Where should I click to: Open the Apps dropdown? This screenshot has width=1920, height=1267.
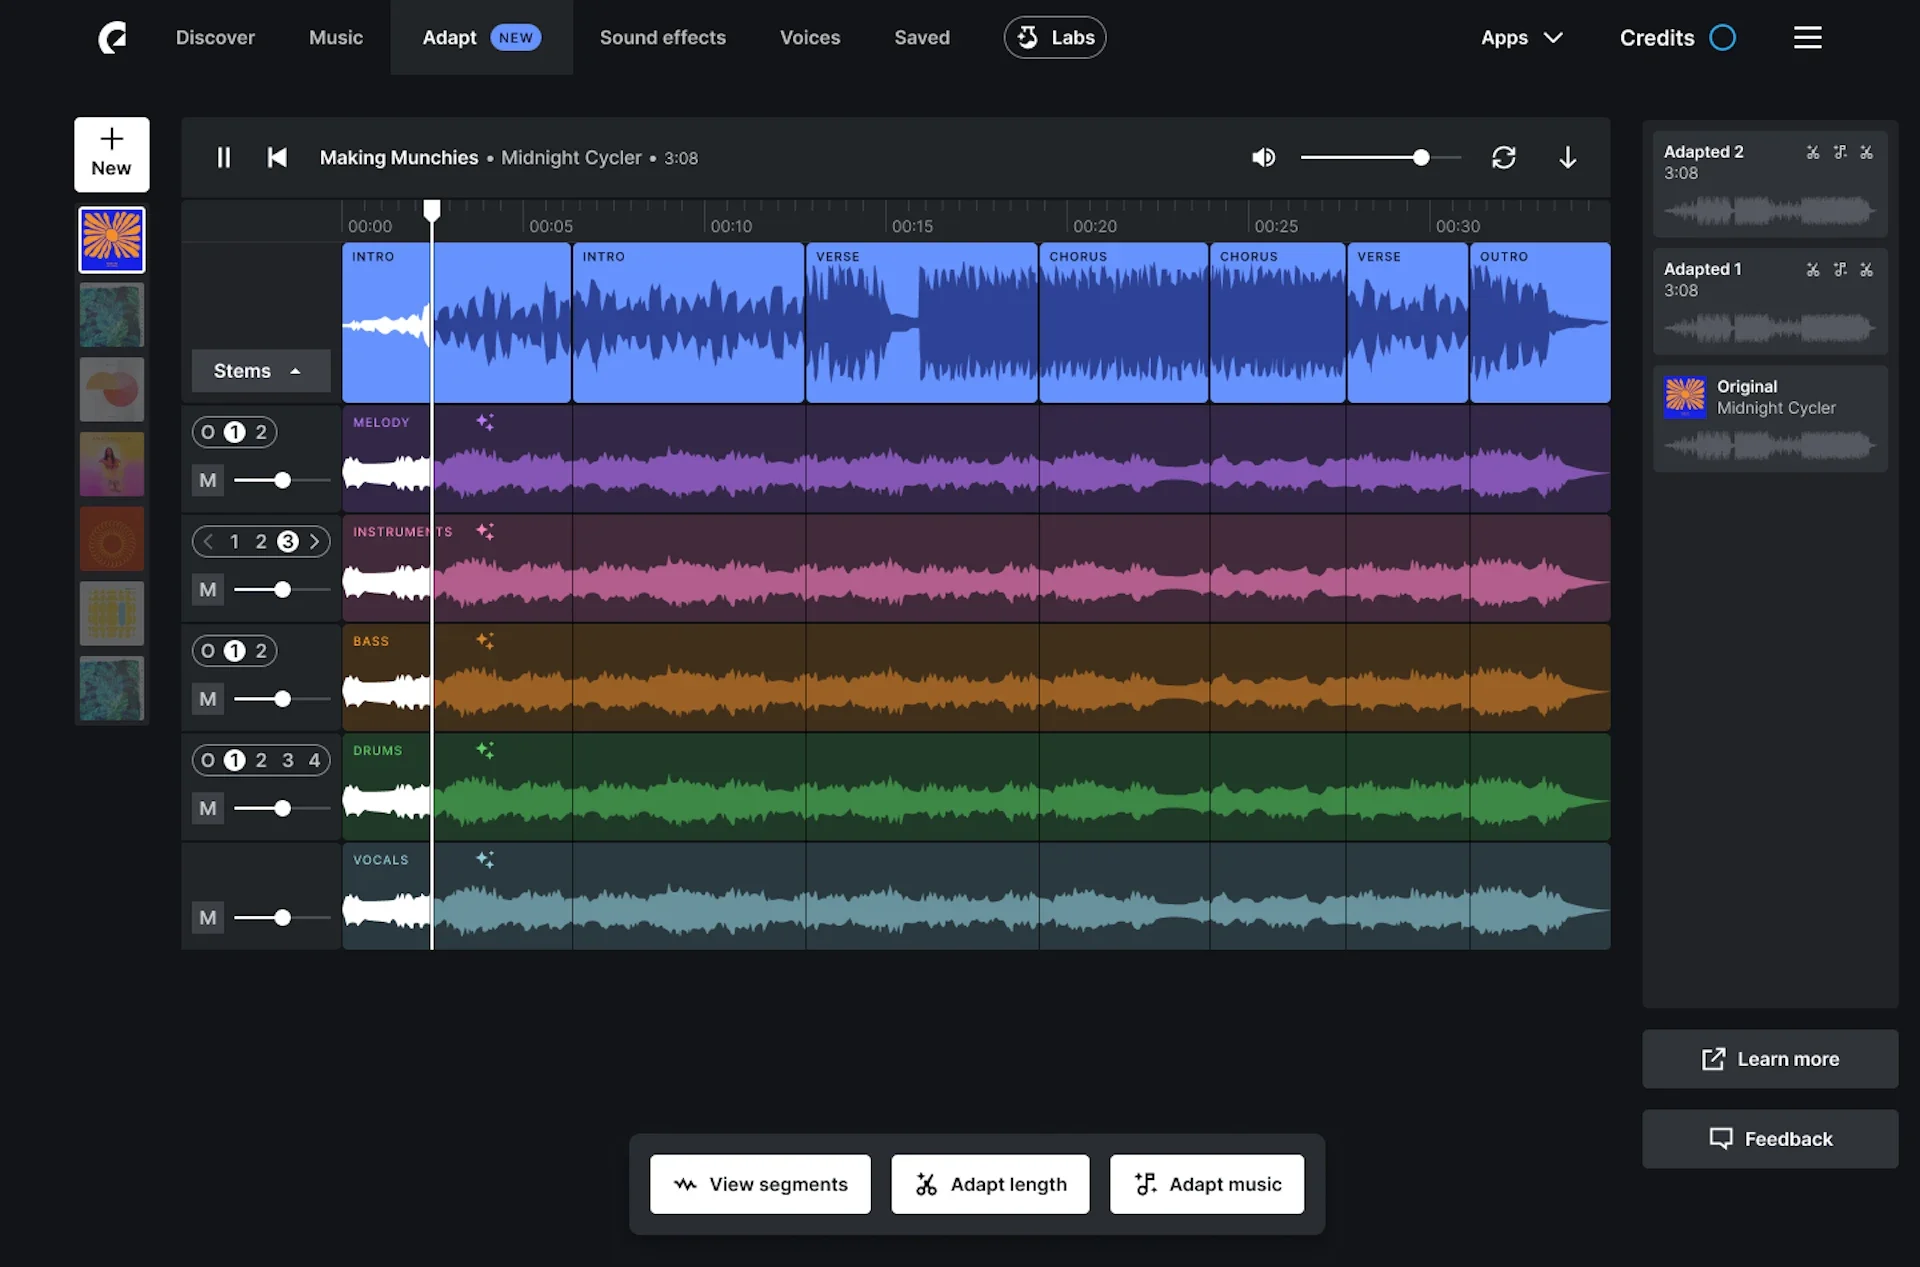(x=1521, y=38)
